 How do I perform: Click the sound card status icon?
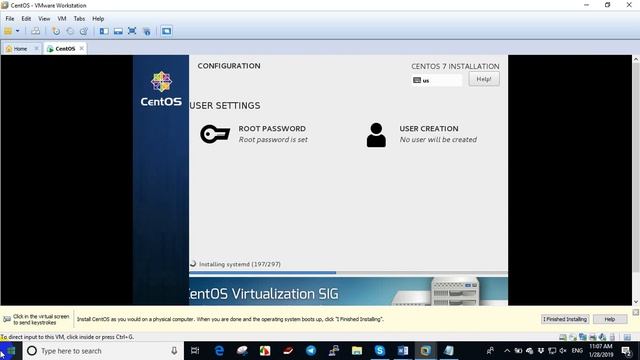click(602, 337)
